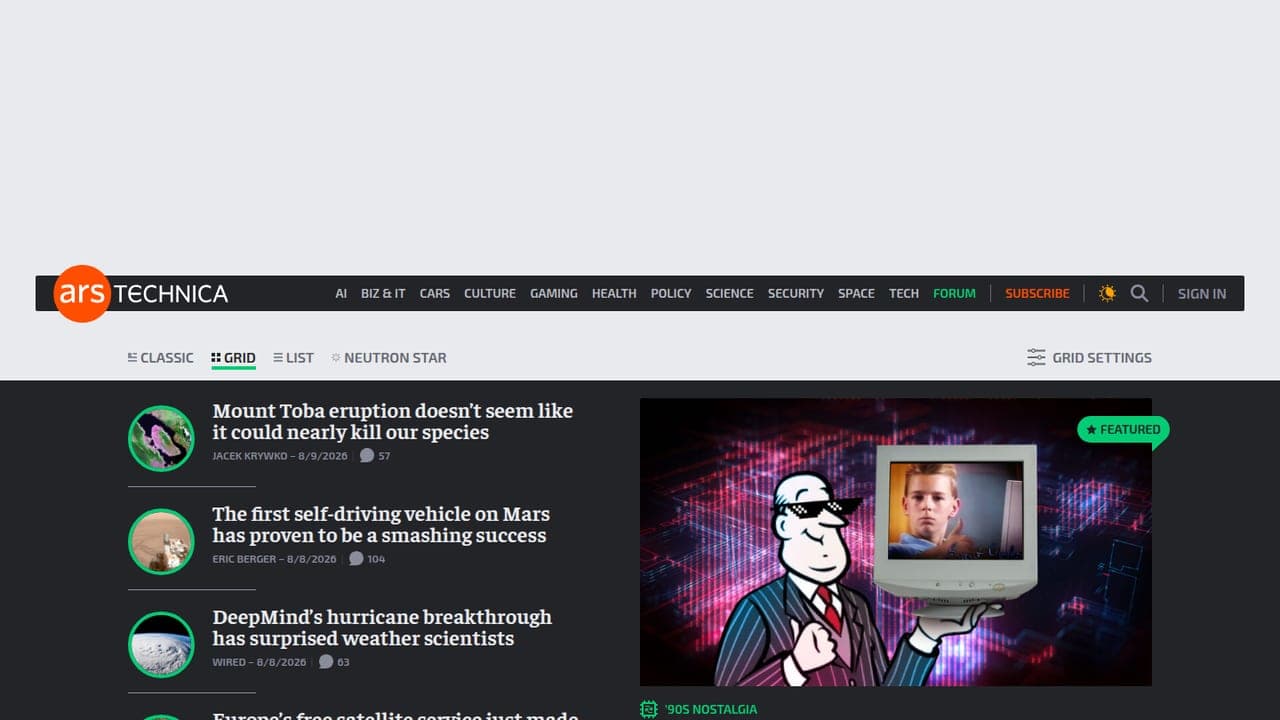Open the Health section
This screenshot has height=720, width=1280.
point(614,293)
